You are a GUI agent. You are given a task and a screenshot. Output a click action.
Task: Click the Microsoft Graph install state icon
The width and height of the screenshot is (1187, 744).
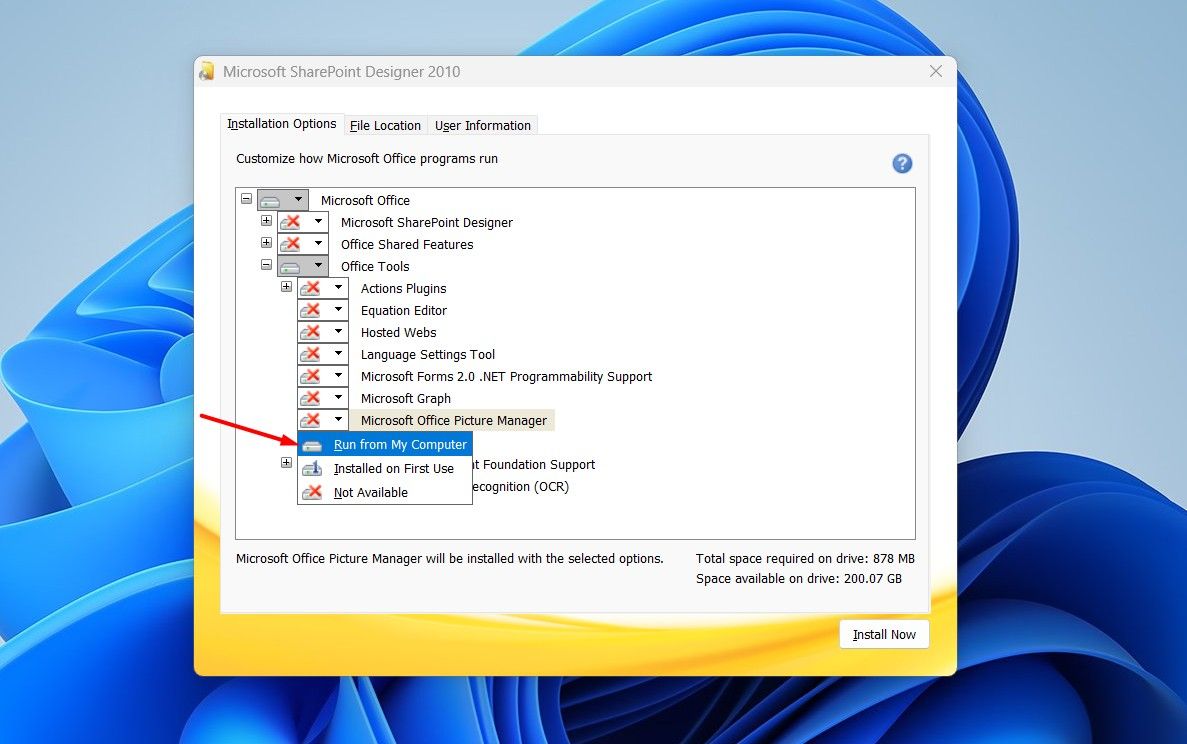[311, 398]
